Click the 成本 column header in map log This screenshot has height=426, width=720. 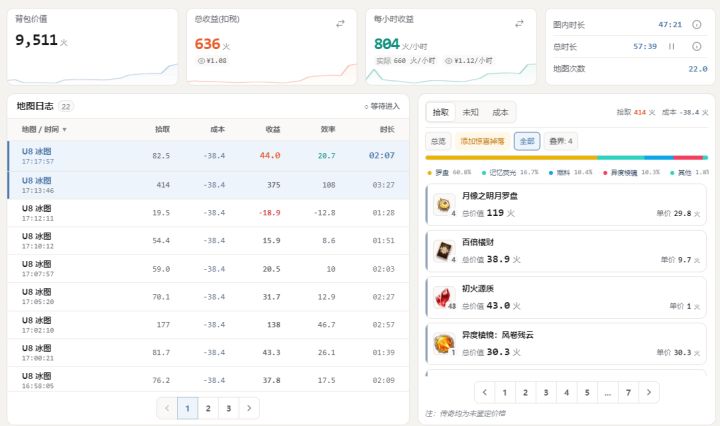point(218,129)
